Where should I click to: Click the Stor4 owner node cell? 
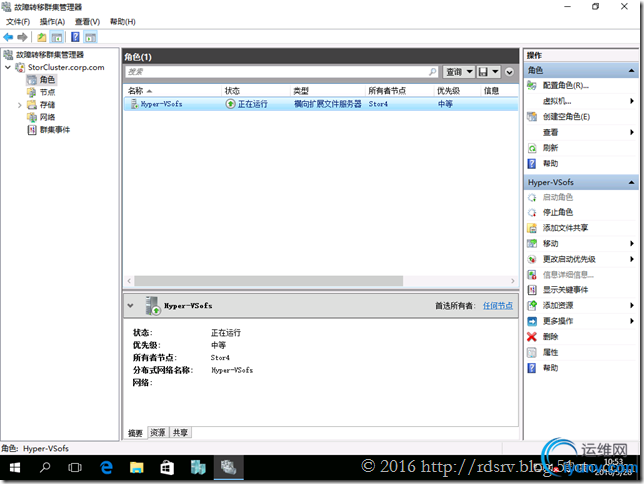pyautogui.click(x=378, y=104)
